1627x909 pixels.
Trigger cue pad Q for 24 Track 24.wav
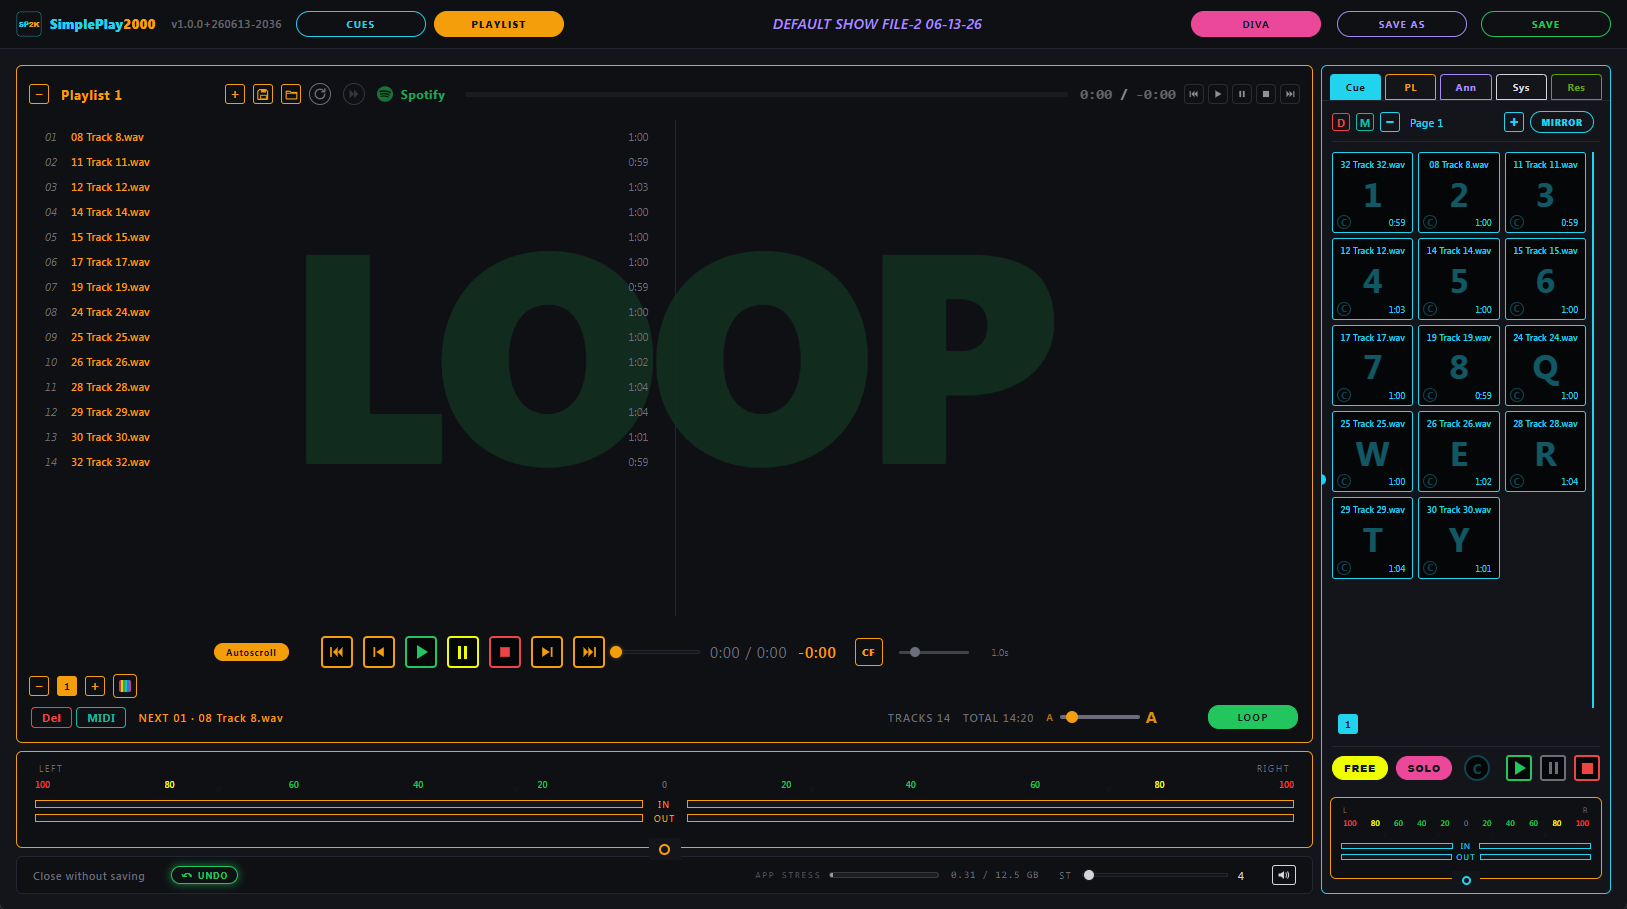1545,365
